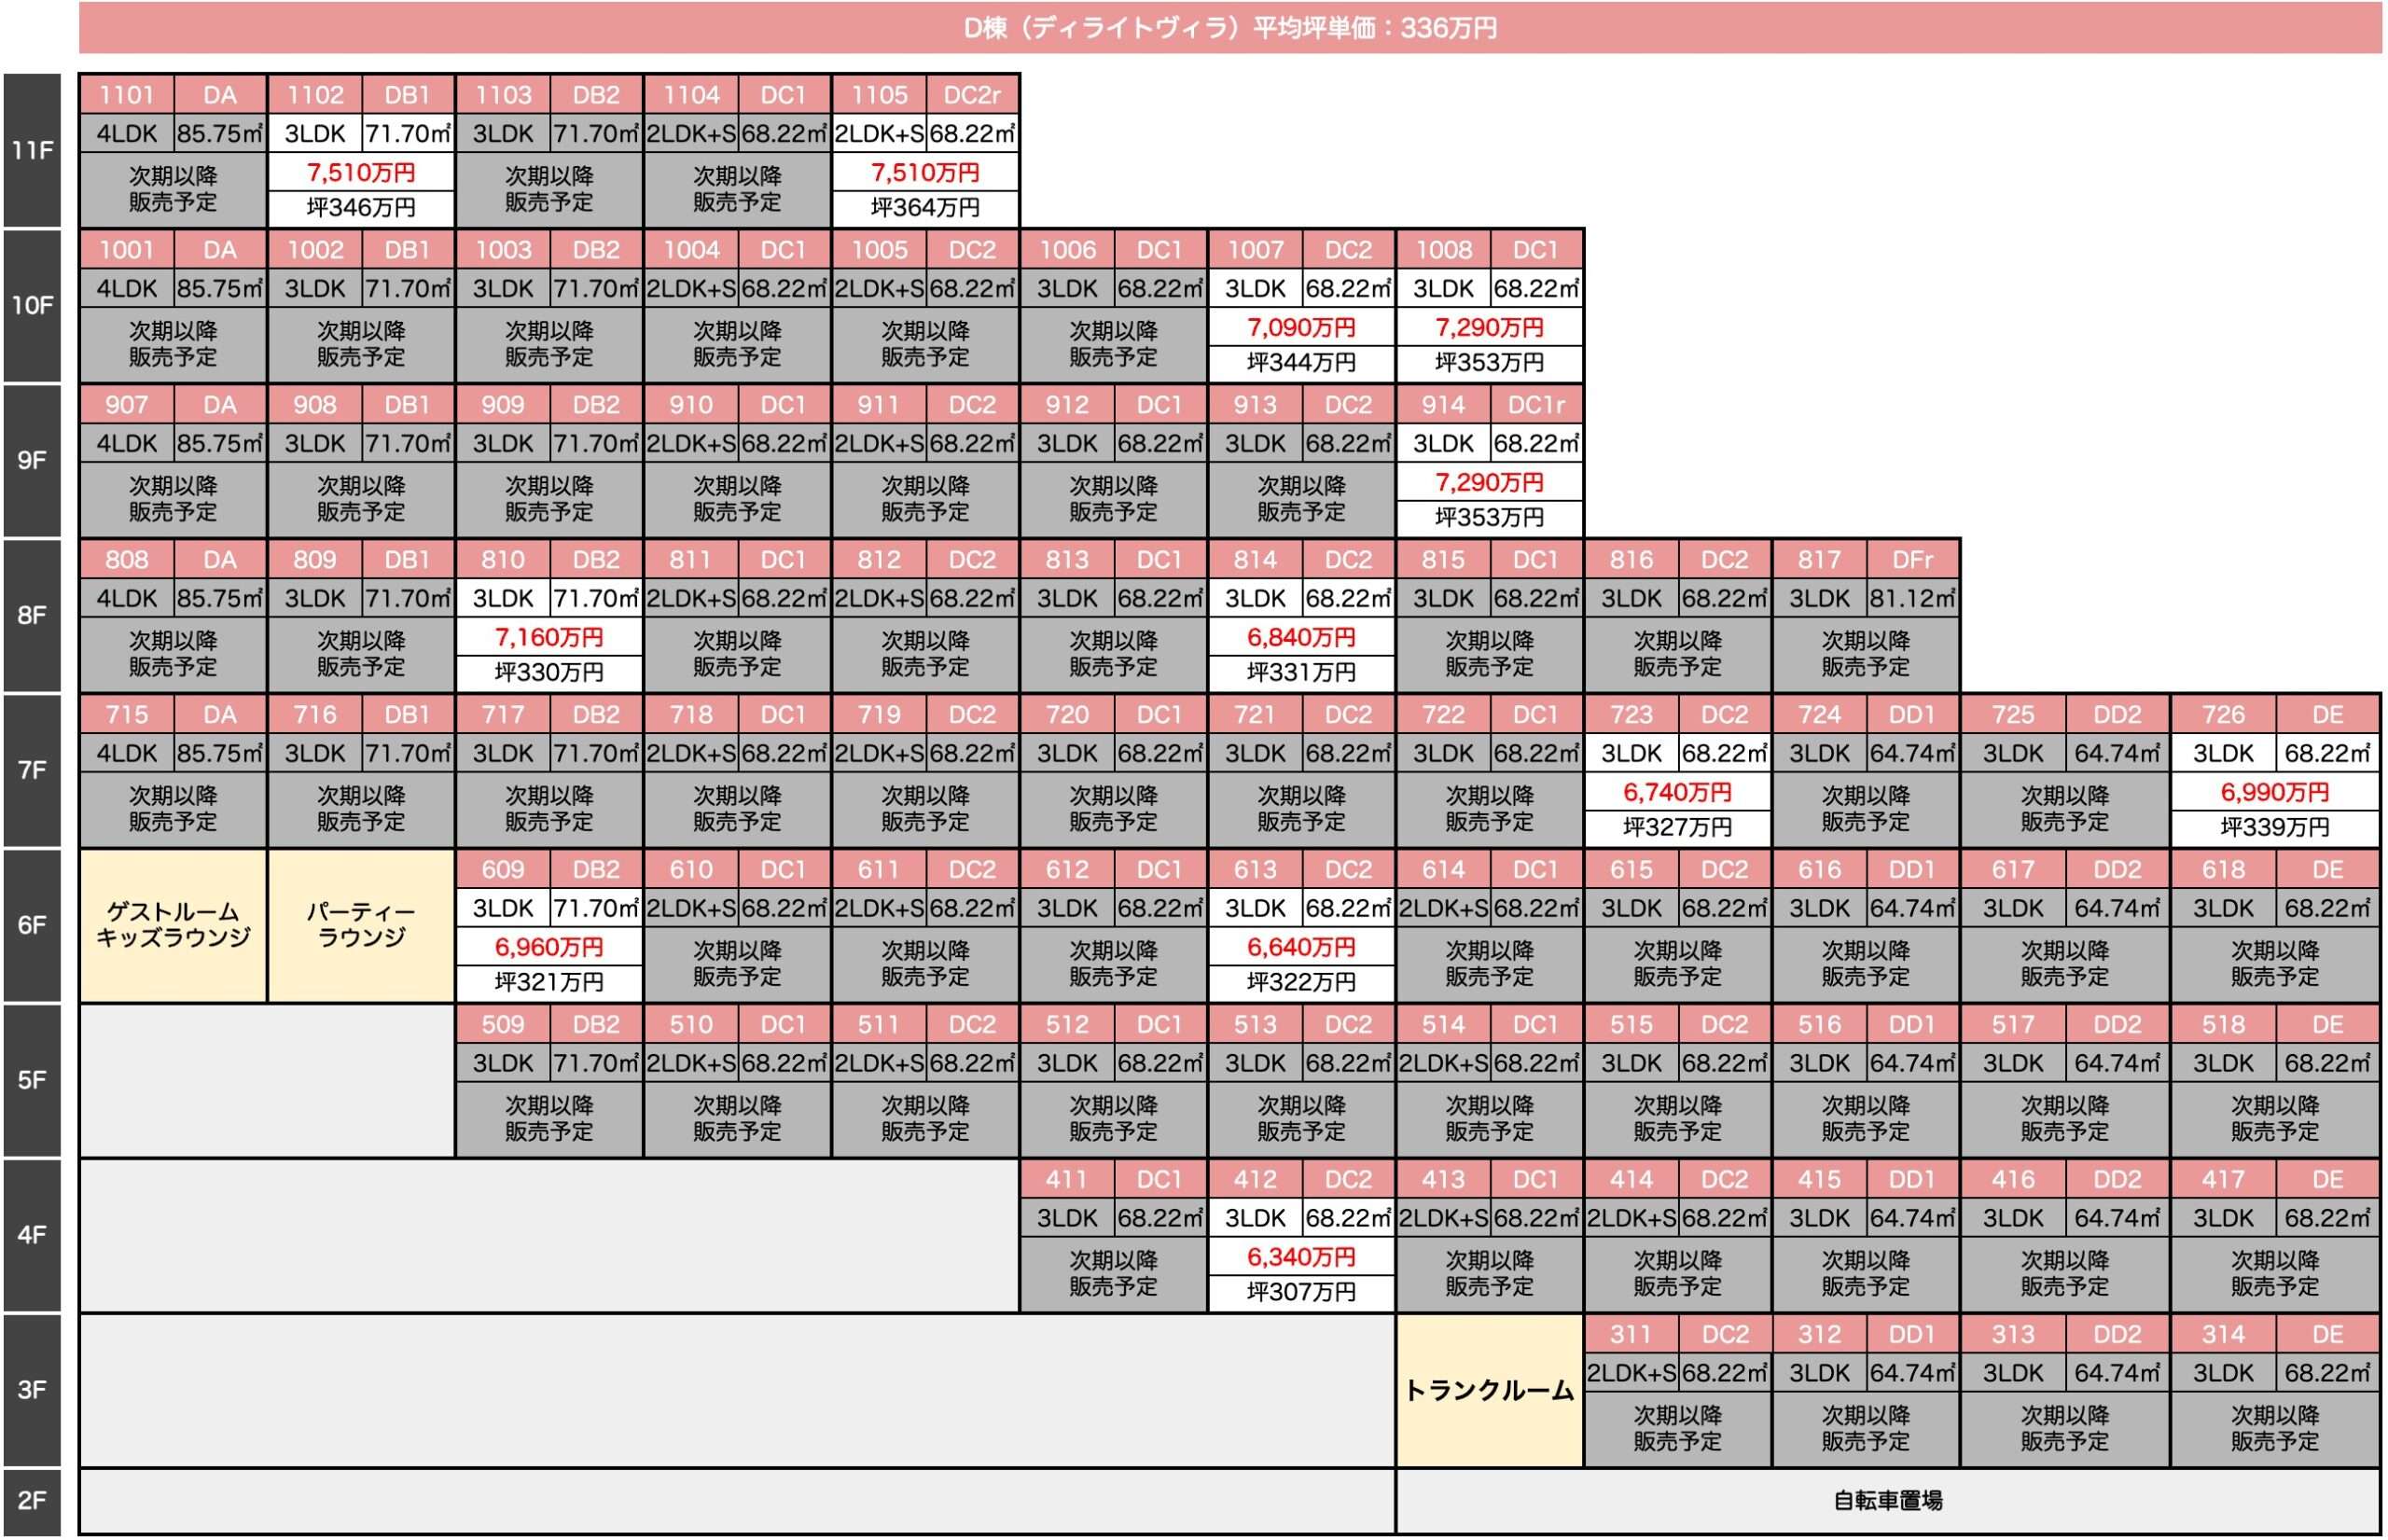This screenshot has height=1540, width=2388.
Task: Click unit number 311
Action: 1631,1335
